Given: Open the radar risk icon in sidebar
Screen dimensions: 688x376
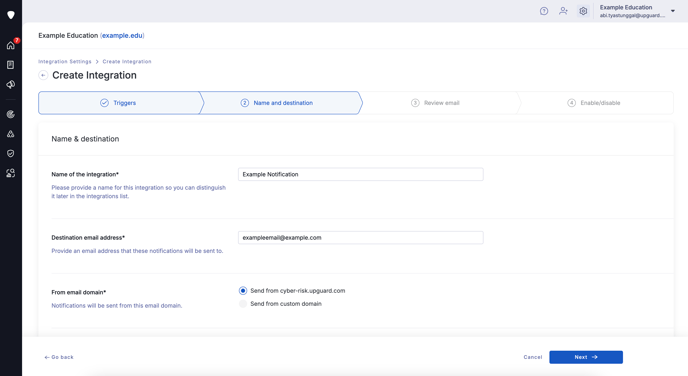Looking at the screenshot, I should 11,115.
